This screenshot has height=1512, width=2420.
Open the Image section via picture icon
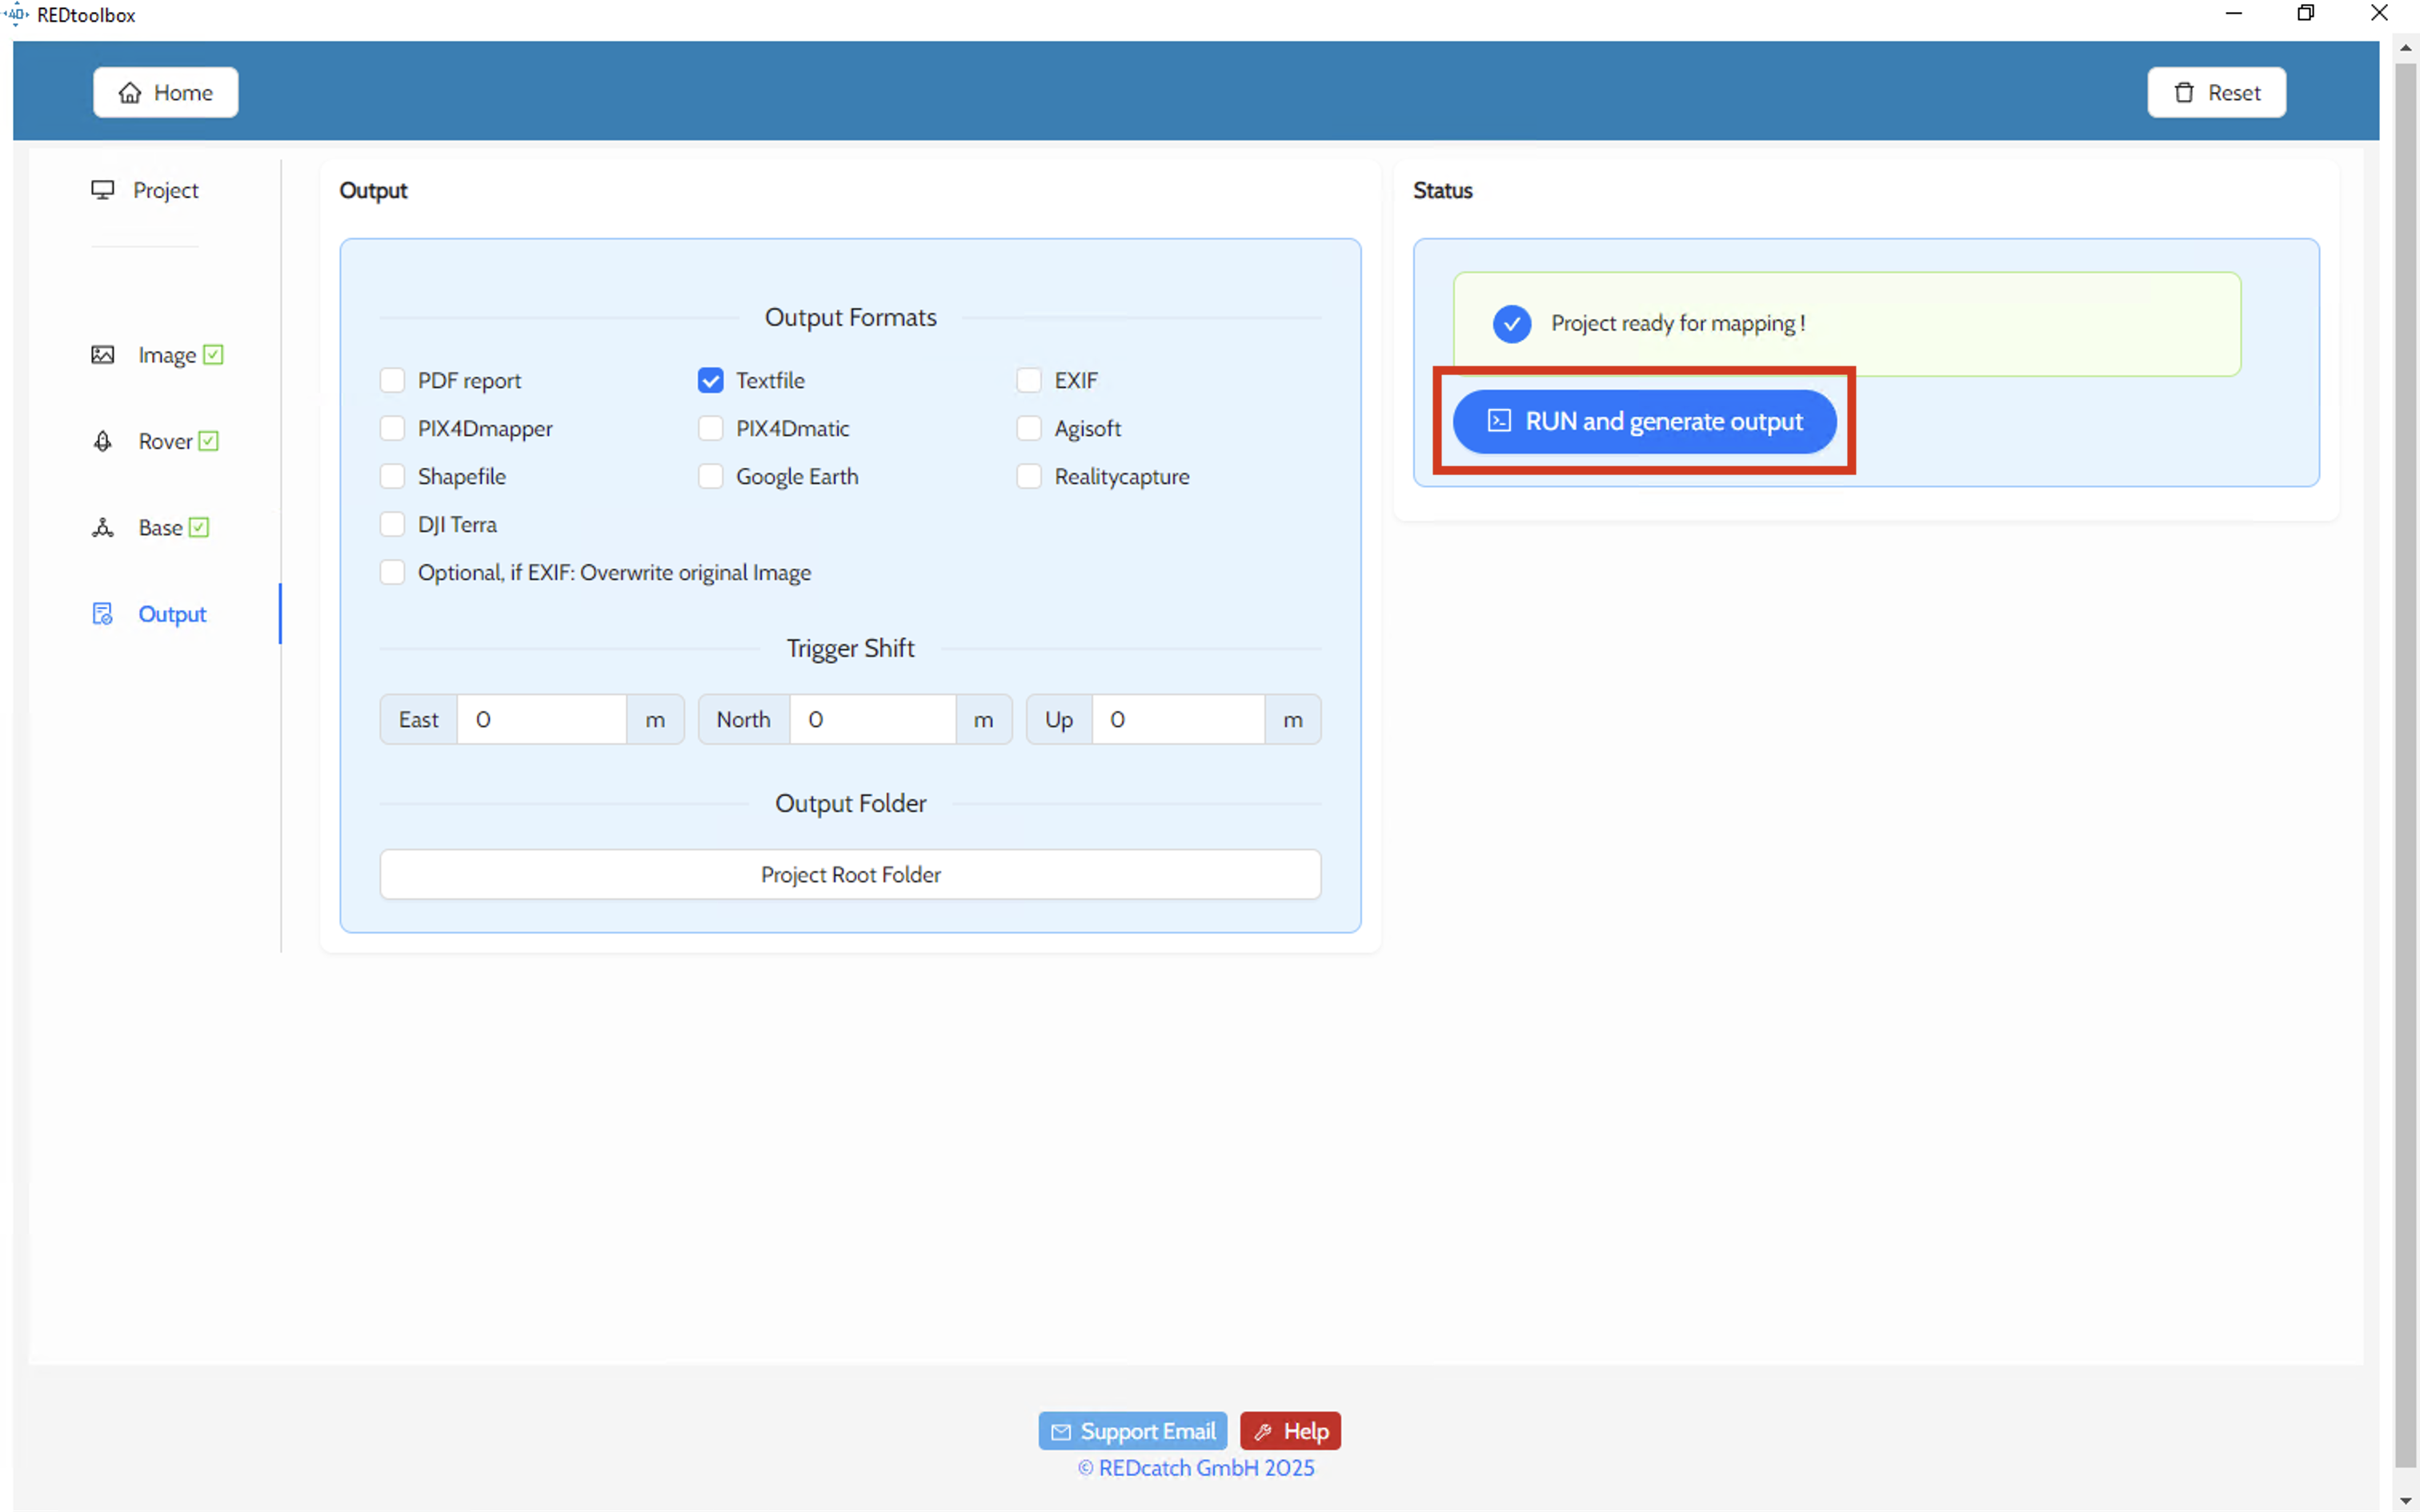click(x=102, y=355)
